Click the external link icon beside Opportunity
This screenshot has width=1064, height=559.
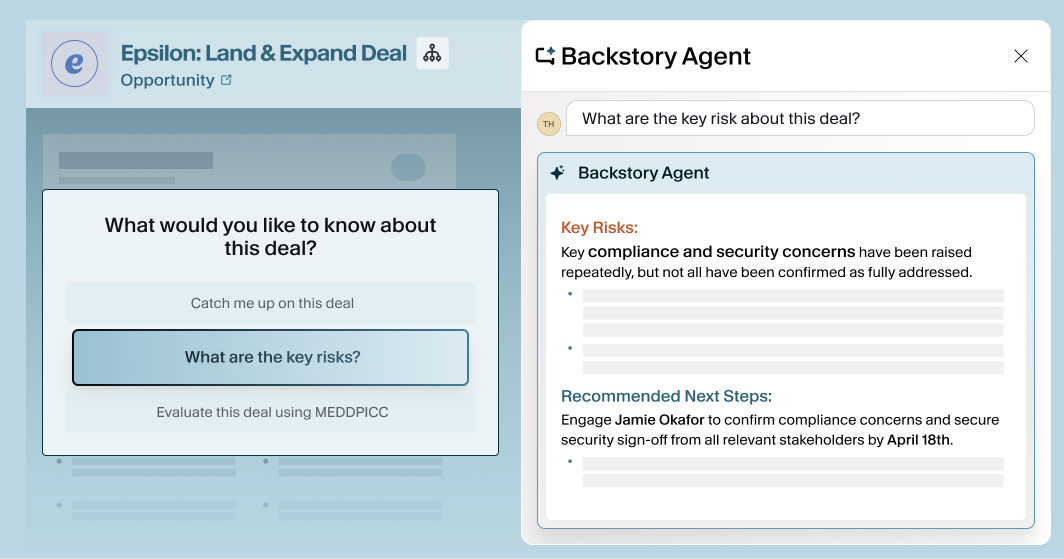pos(226,80)
